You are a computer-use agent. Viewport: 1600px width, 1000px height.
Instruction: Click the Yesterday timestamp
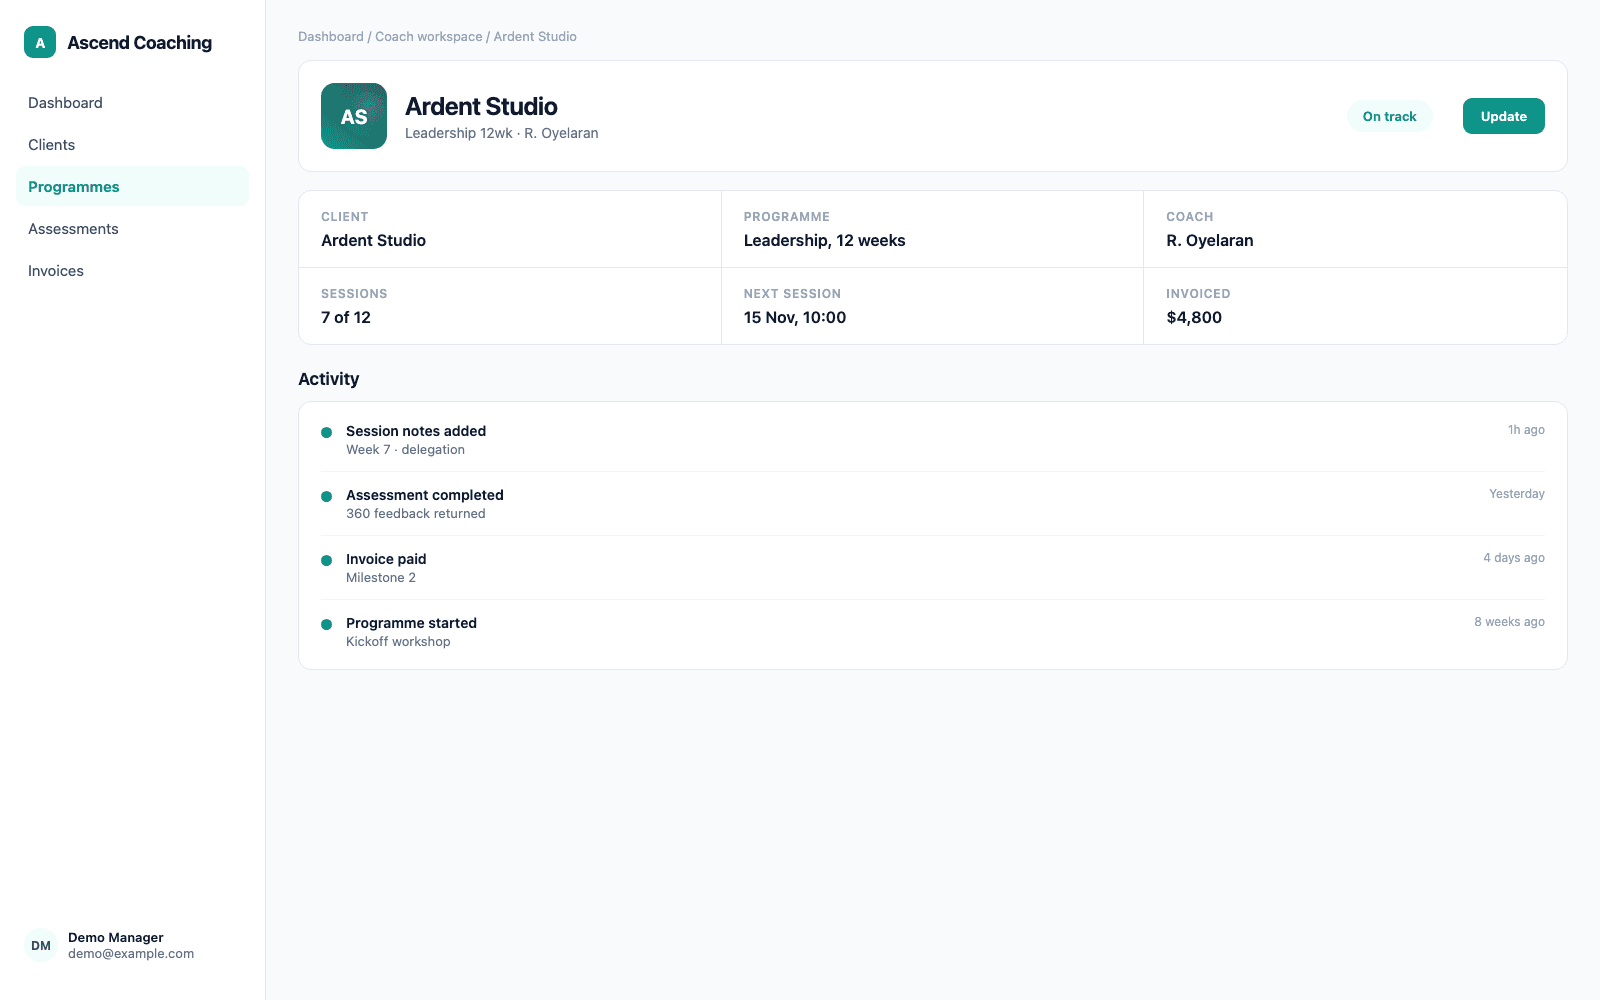[1517, 494]
